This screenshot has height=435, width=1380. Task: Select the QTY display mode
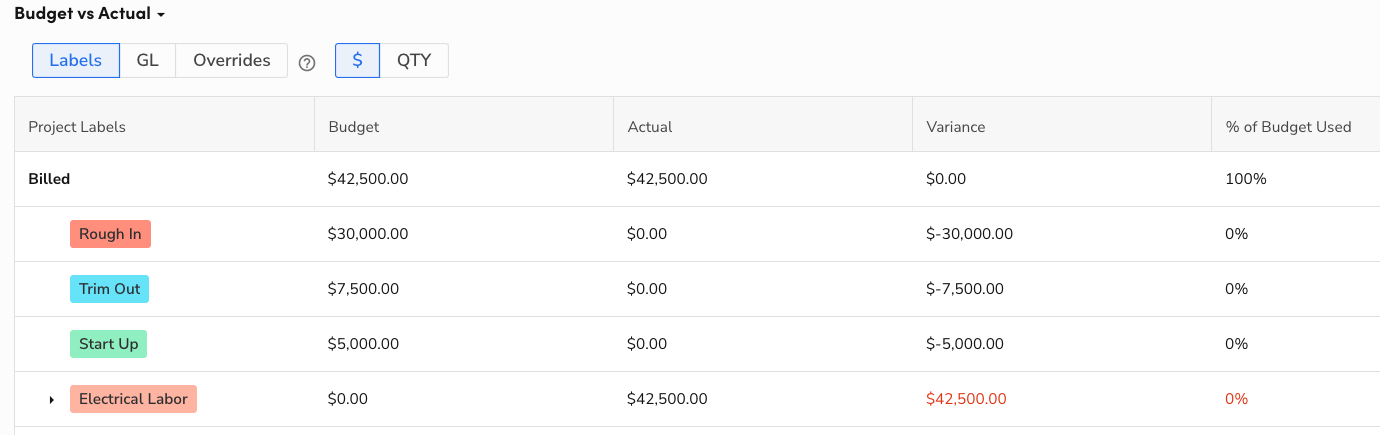coord(414,60)
